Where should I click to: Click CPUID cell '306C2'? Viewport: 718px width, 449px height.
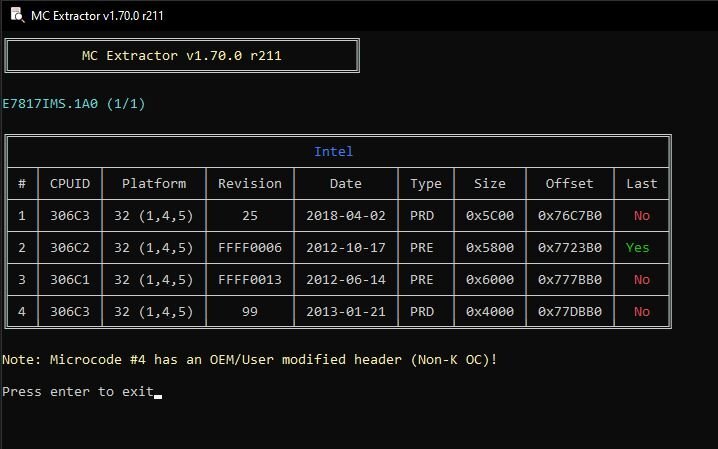coord(70,248)
